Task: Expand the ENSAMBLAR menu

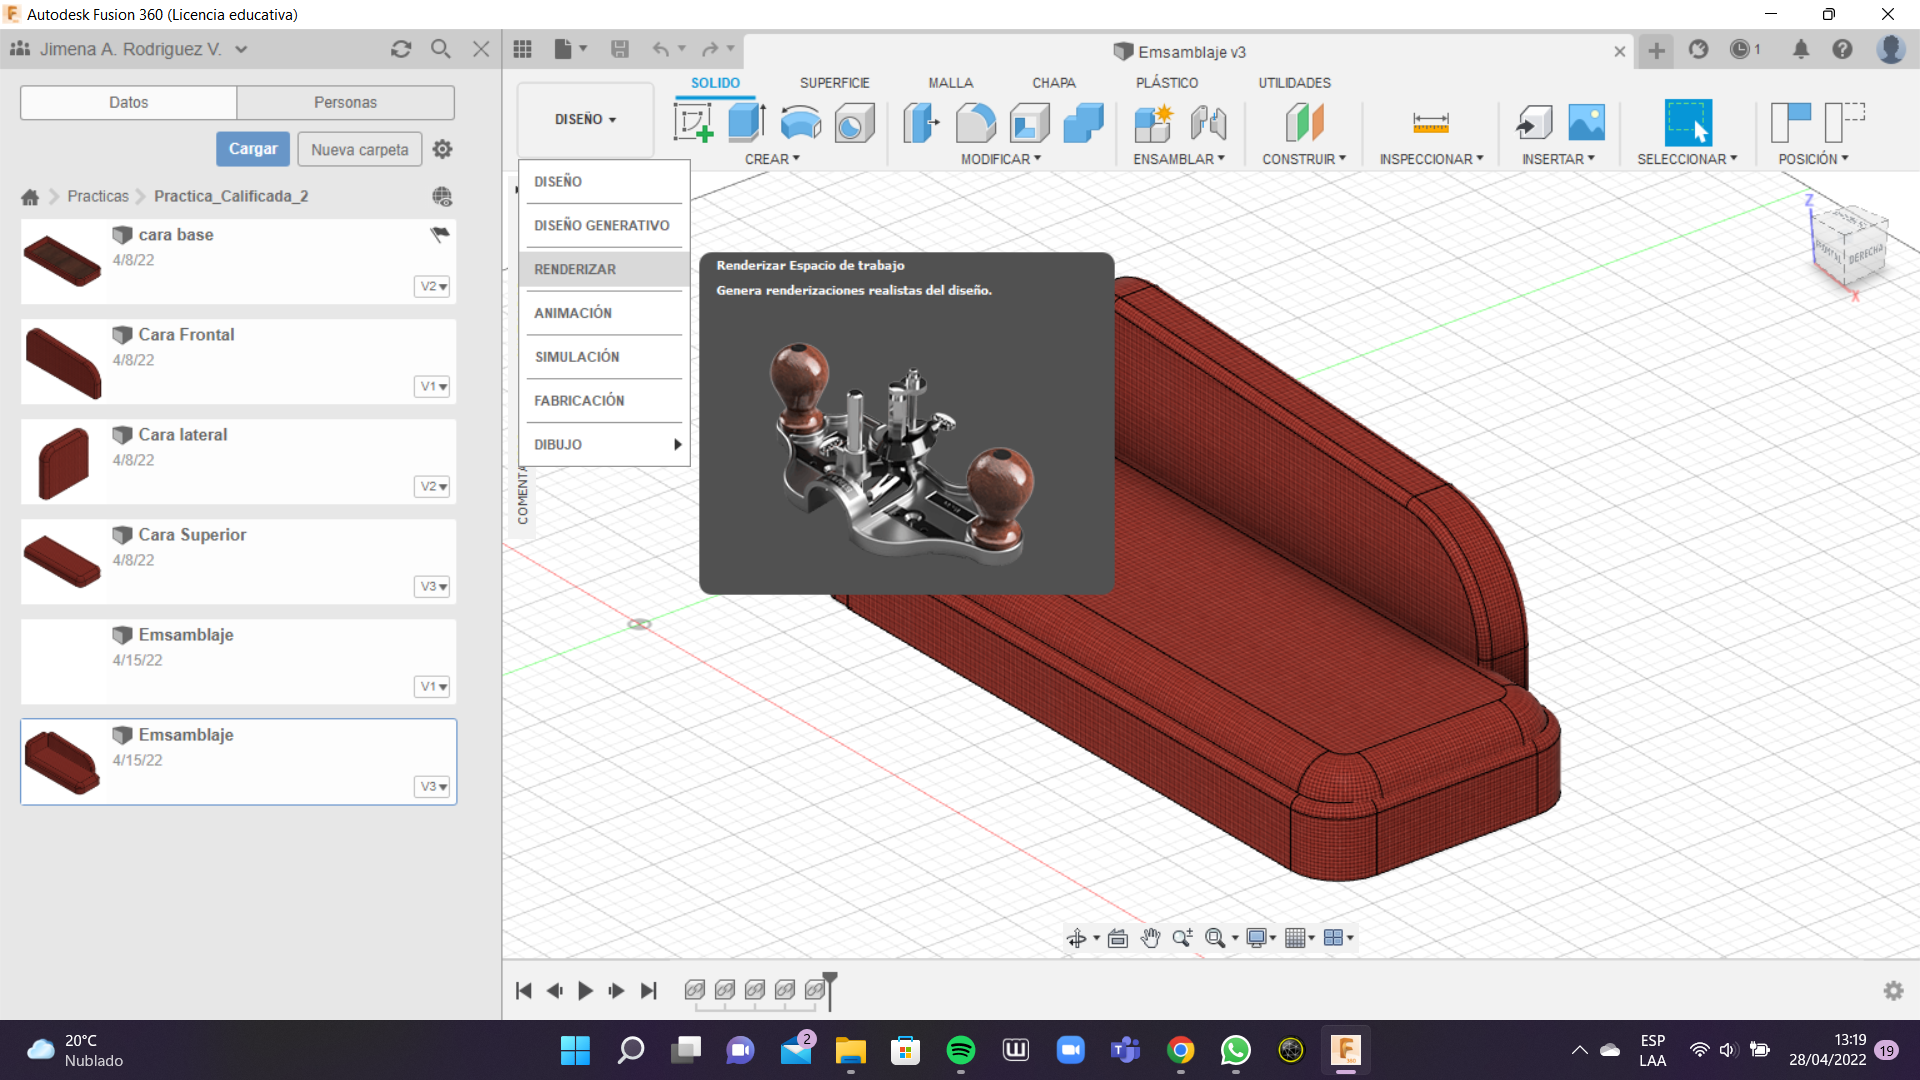Action: point(1179,159)
